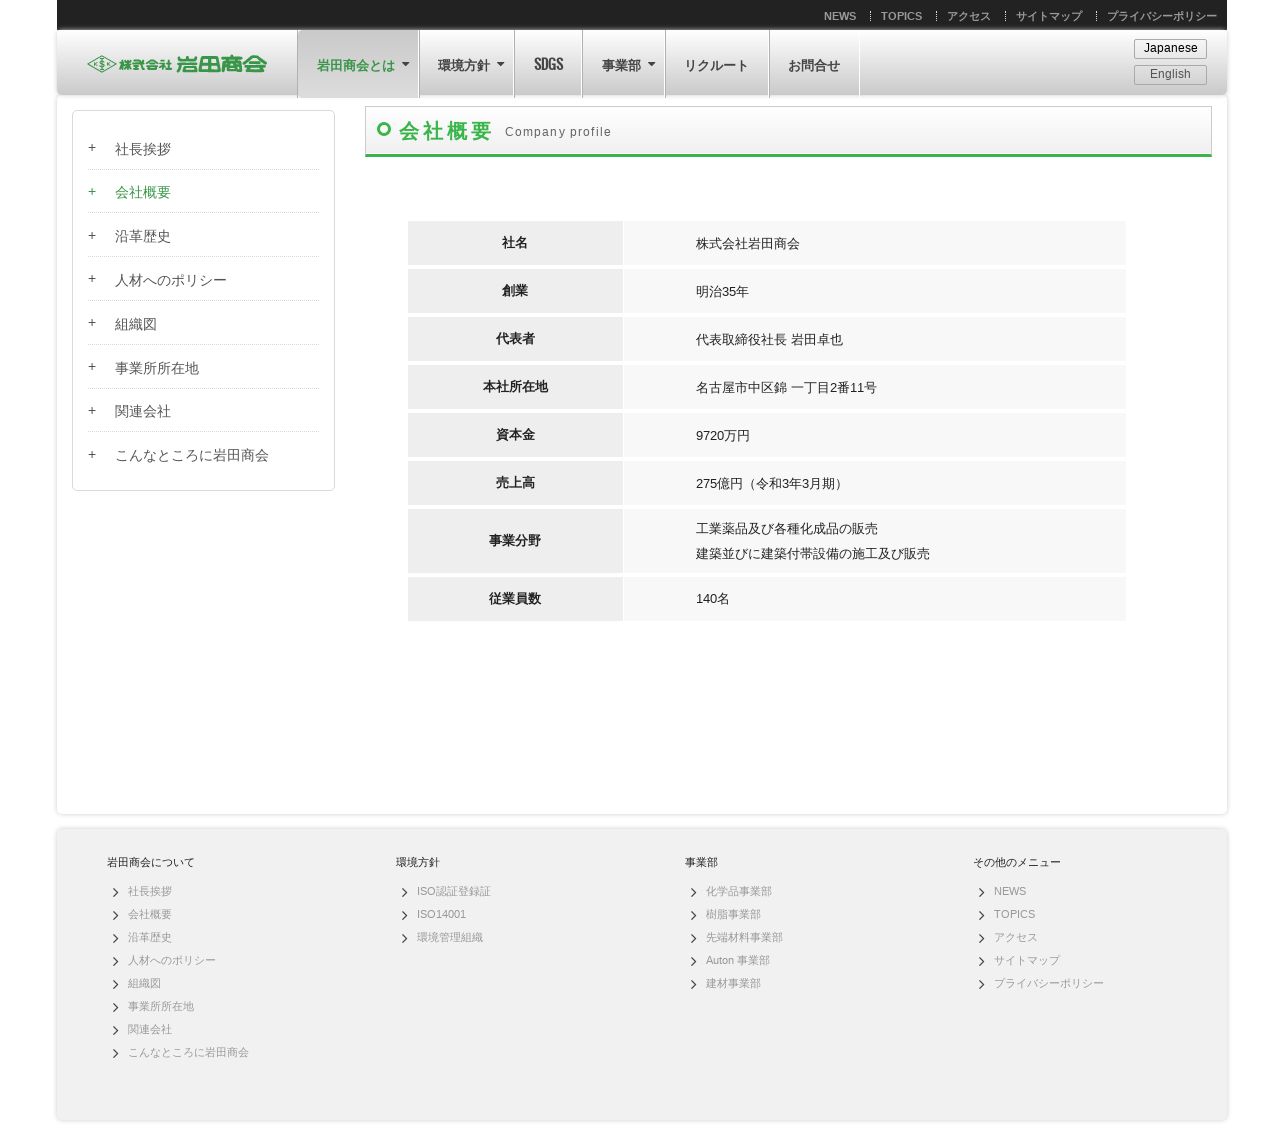Click the chevron icon beside footer サイトマップ

coord(981,961)
